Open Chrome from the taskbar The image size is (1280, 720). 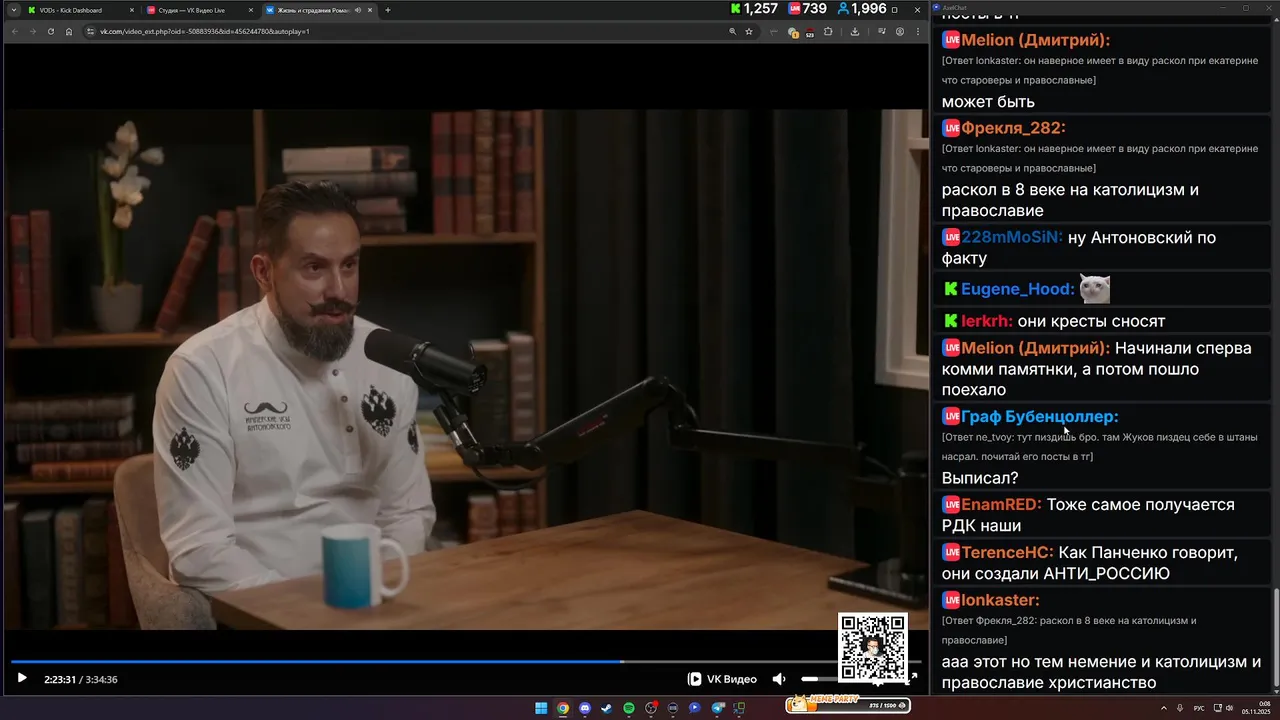pyautogui.click(x=563, y=708)
